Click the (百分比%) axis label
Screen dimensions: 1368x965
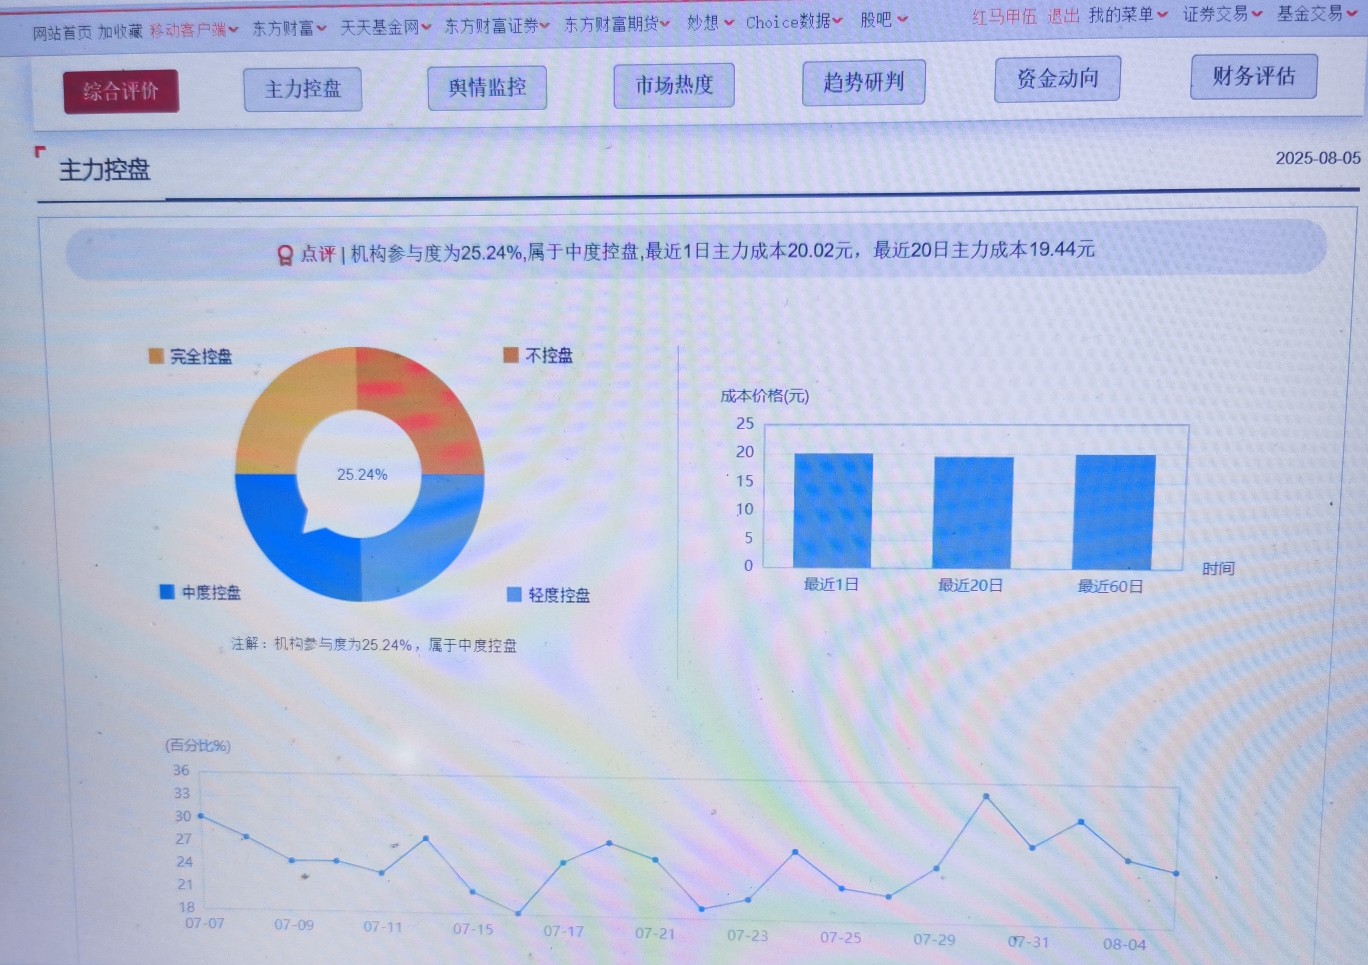click(198, 746)
